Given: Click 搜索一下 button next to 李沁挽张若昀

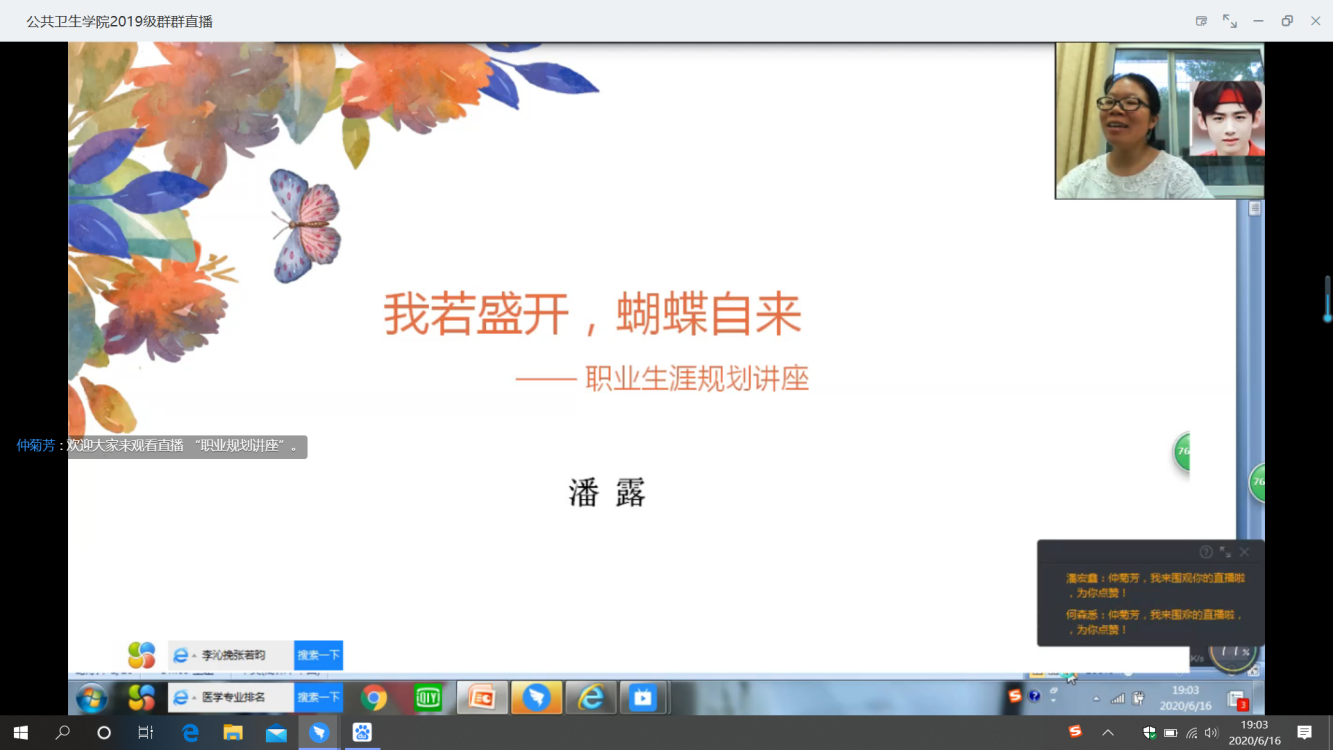Looking at the screenshot, I should (x=318, y=655).
